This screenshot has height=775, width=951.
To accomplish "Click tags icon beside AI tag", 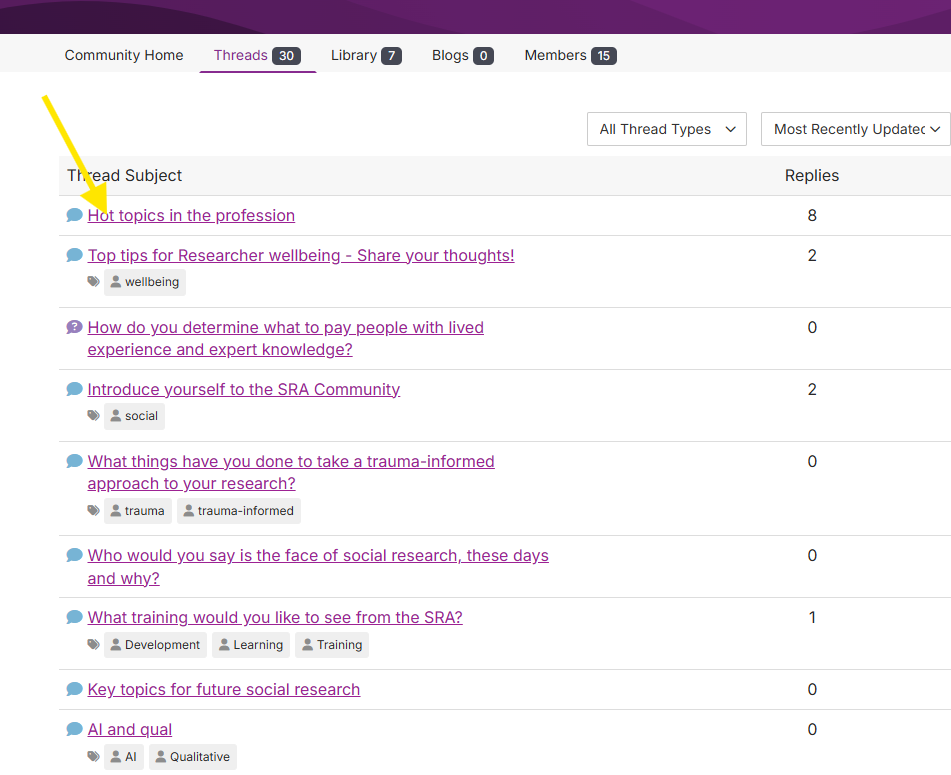I will [93, 756].
